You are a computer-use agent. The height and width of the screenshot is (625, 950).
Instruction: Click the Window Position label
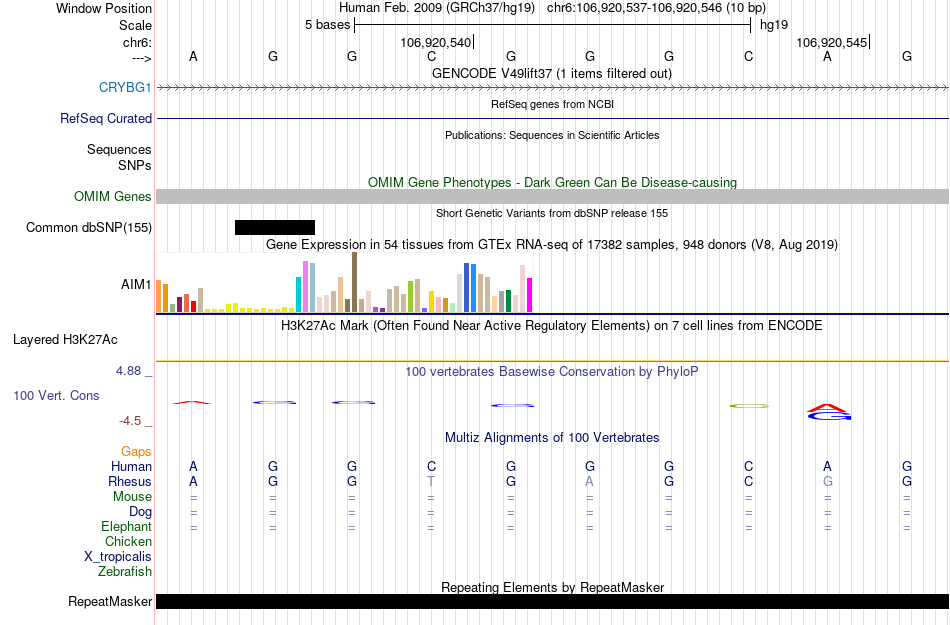[x=104, y=8]
